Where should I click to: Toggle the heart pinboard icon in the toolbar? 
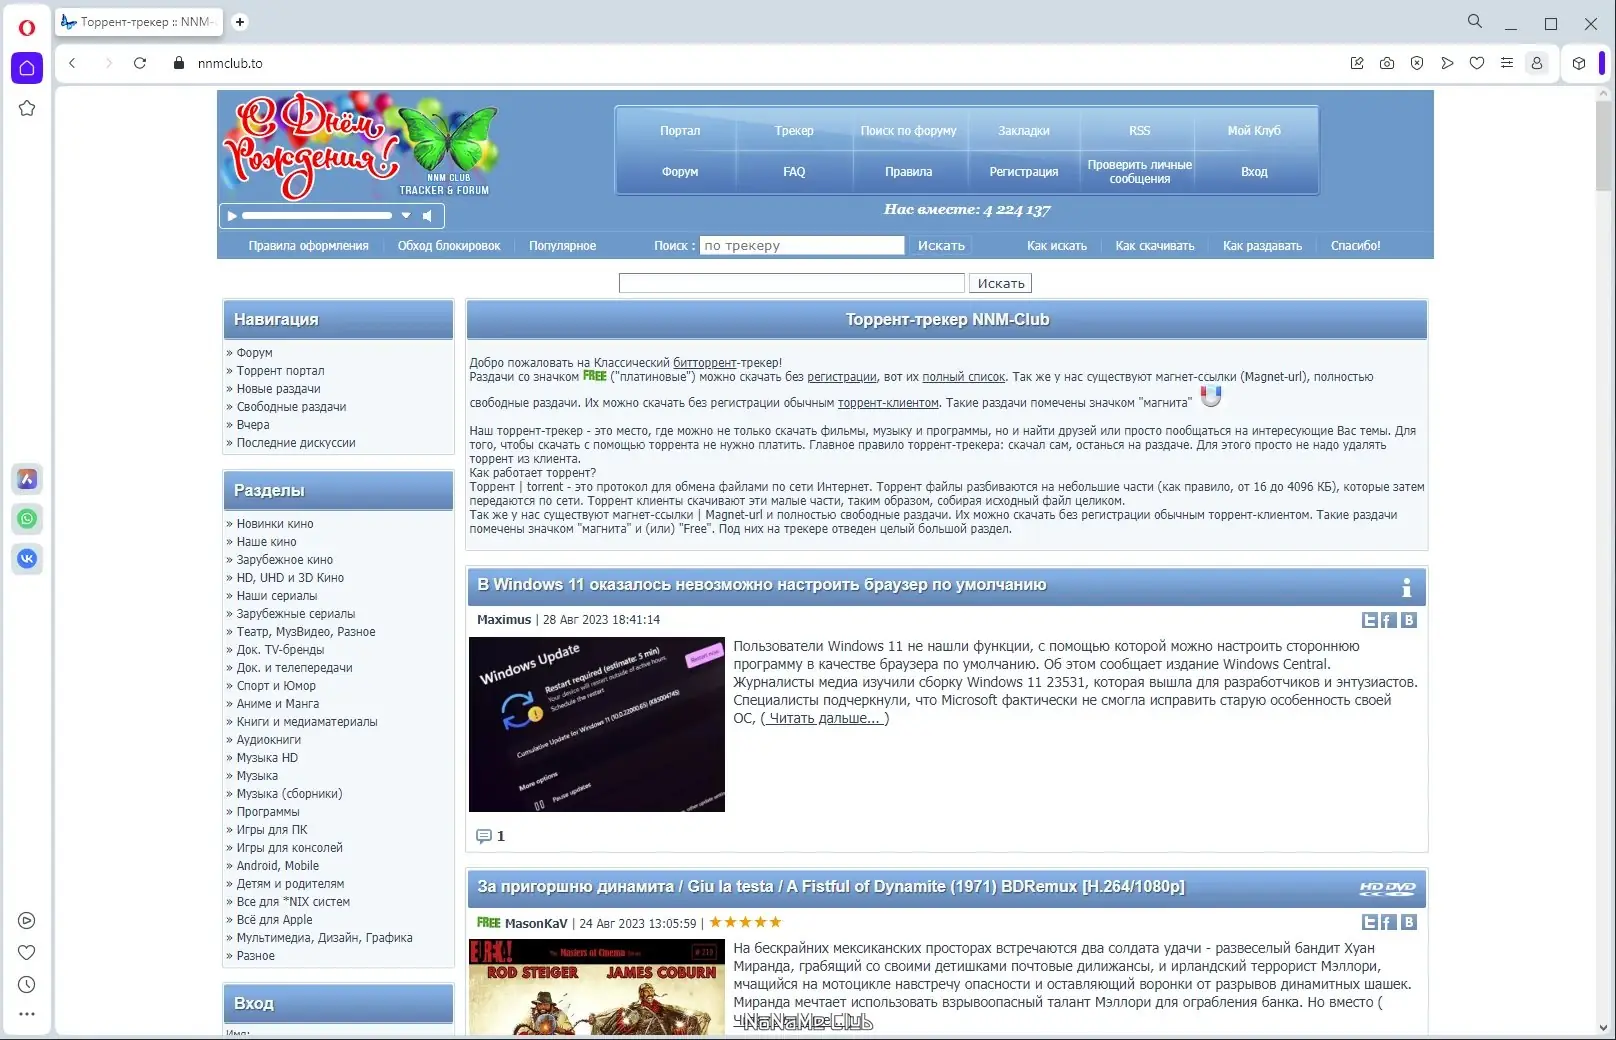coord(1477,62)
